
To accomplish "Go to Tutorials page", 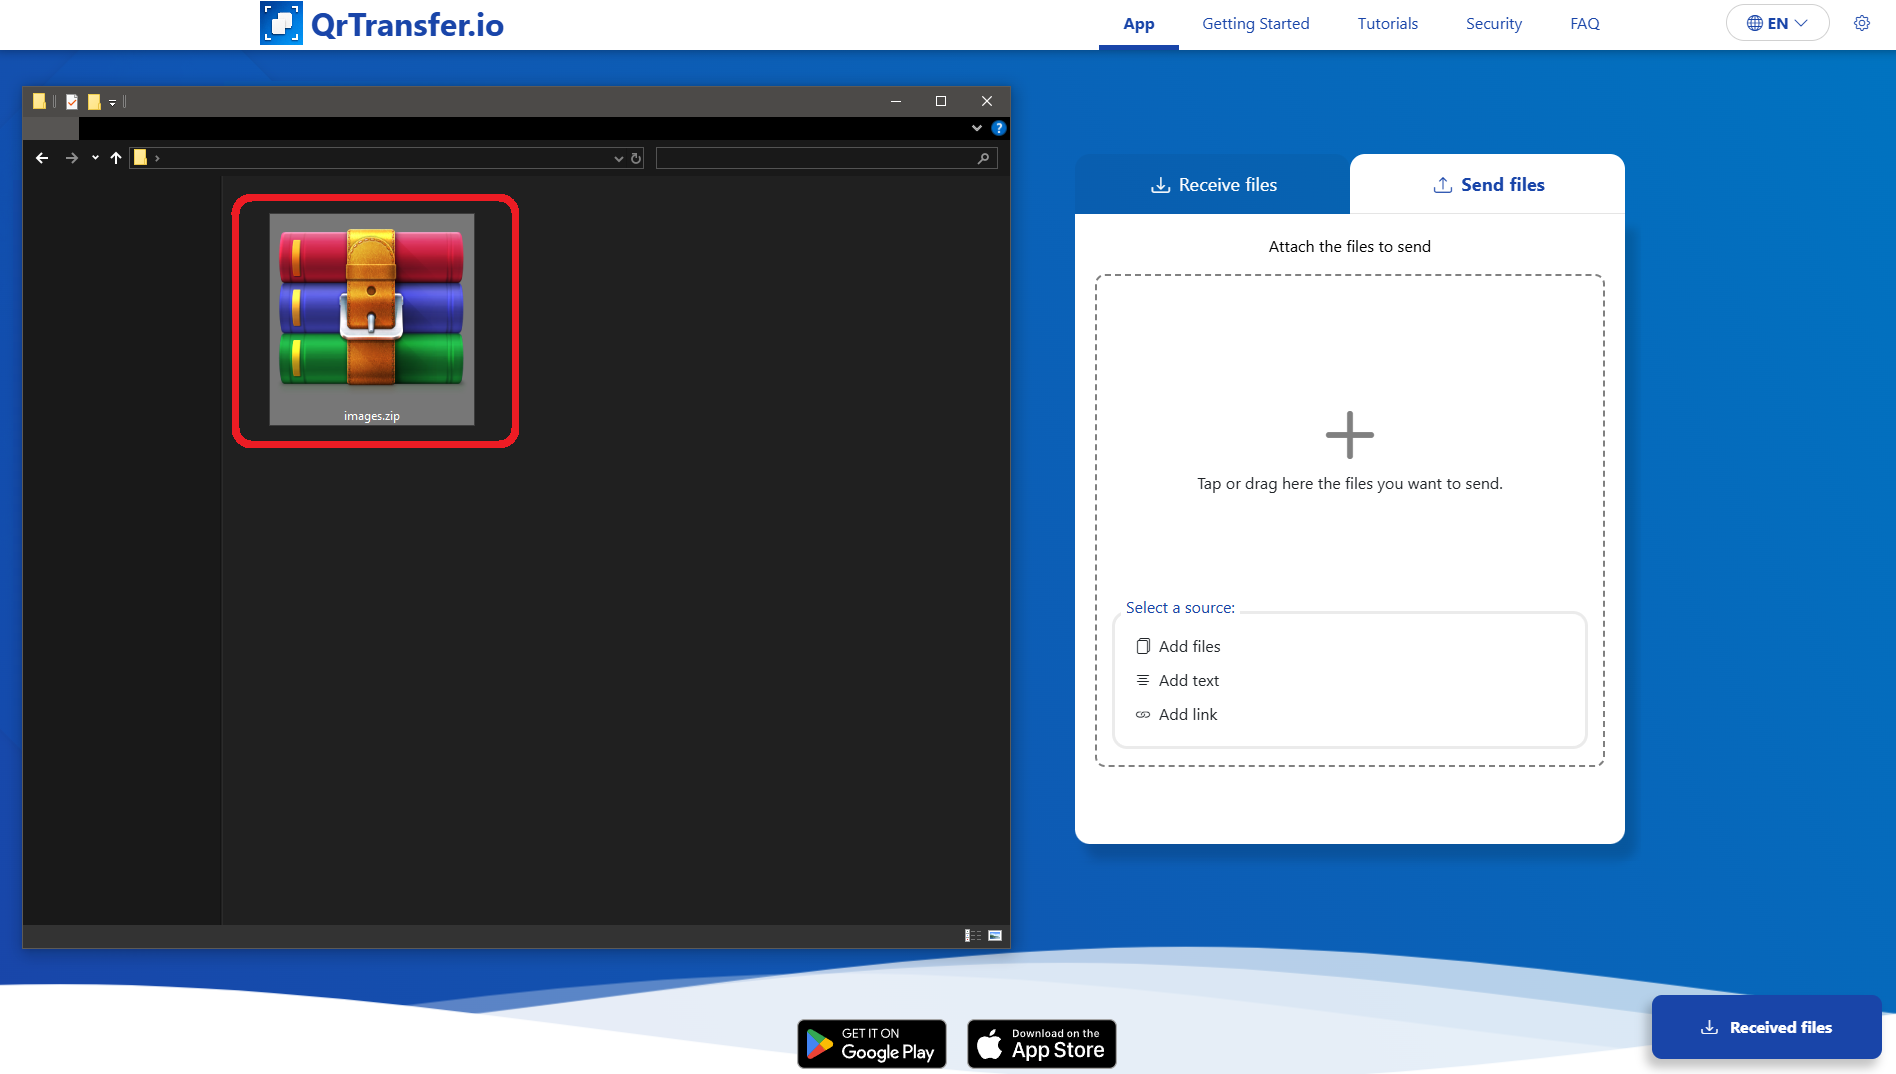I will (1387, 24).
